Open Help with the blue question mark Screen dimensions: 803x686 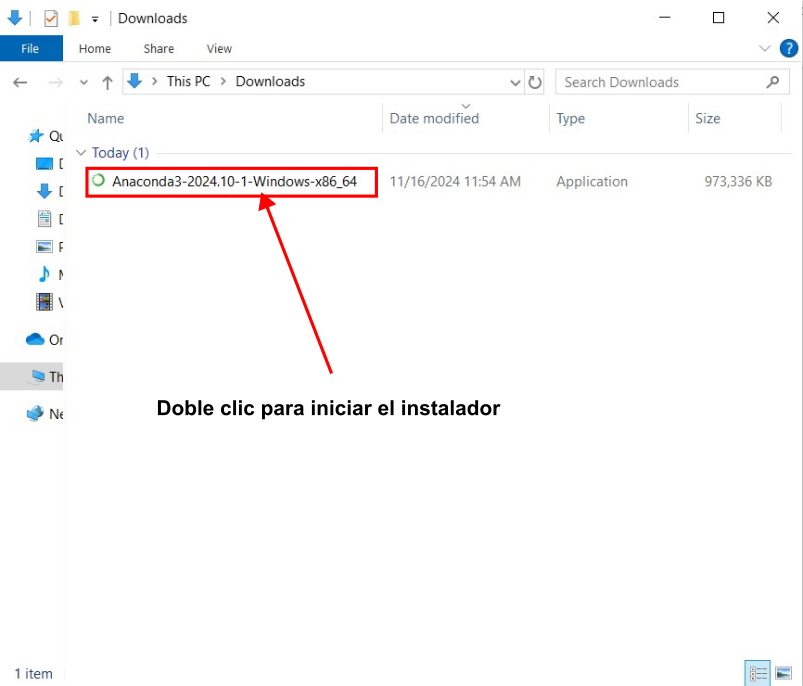click(x=789, y=49)
